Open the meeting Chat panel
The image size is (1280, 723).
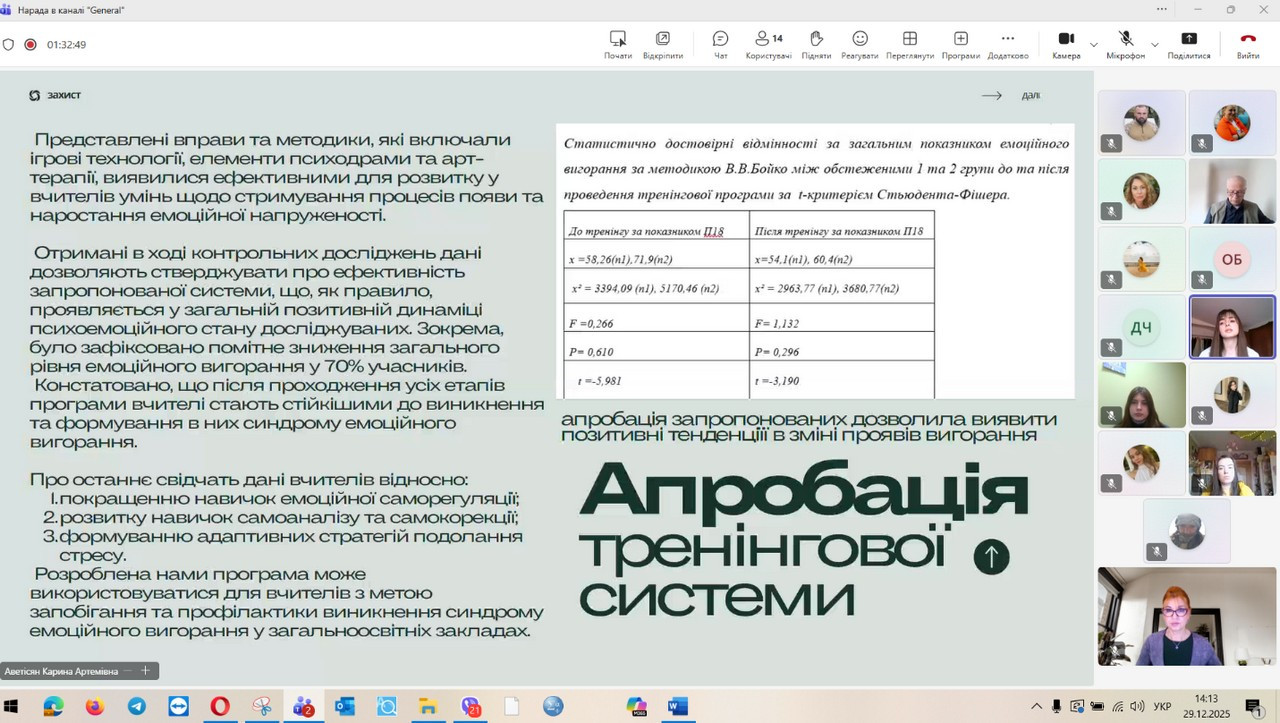pos(720,43)
